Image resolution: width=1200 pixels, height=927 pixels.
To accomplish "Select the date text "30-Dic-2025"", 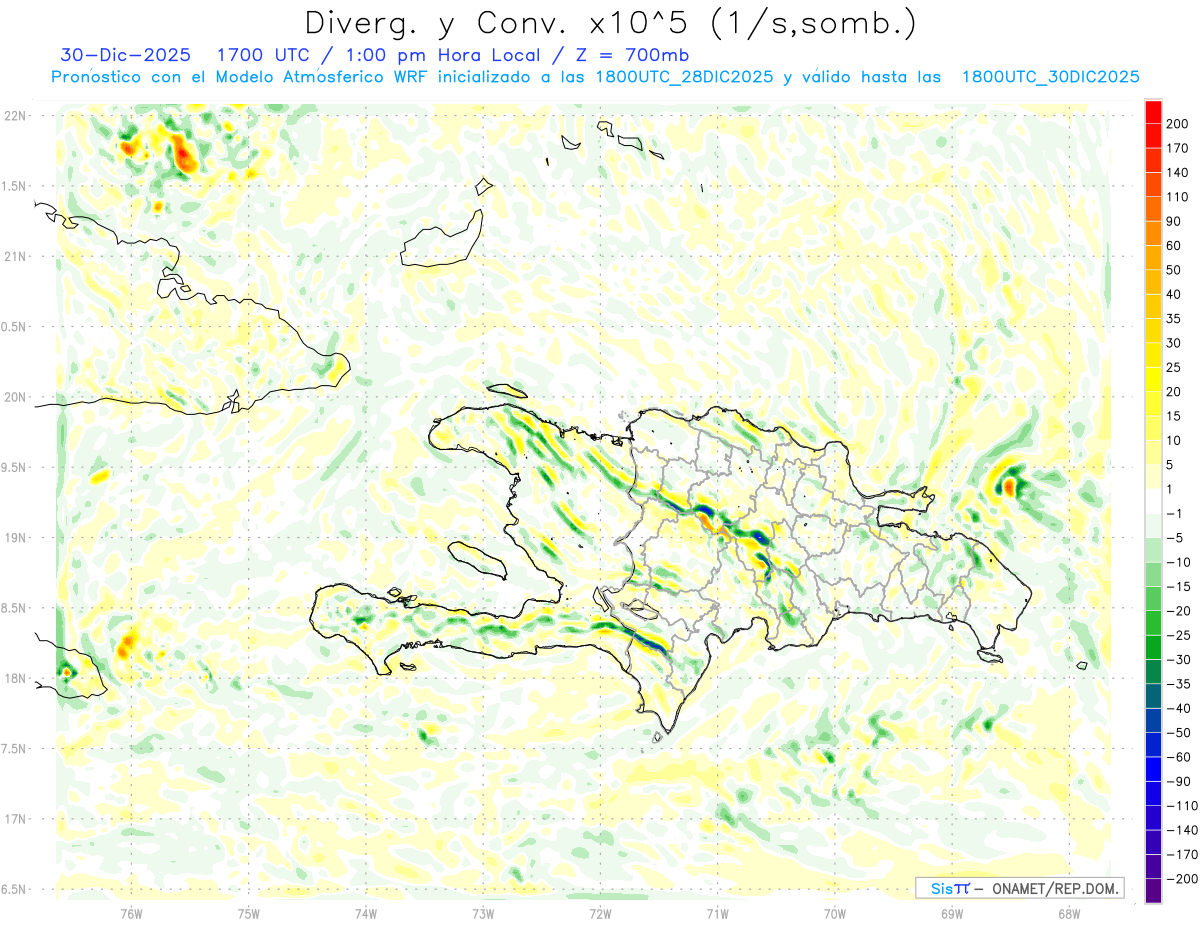I will (125, 55).
